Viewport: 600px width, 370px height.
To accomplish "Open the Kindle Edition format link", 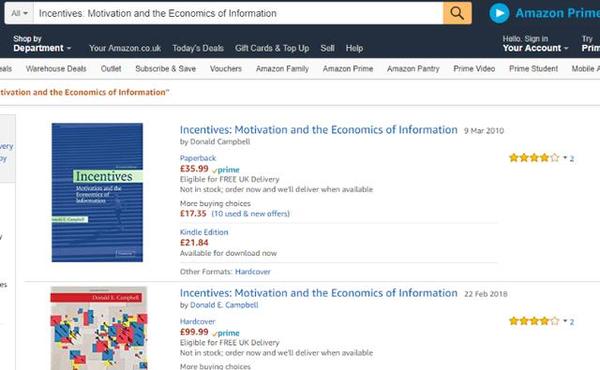I will [x=204, y=232].
